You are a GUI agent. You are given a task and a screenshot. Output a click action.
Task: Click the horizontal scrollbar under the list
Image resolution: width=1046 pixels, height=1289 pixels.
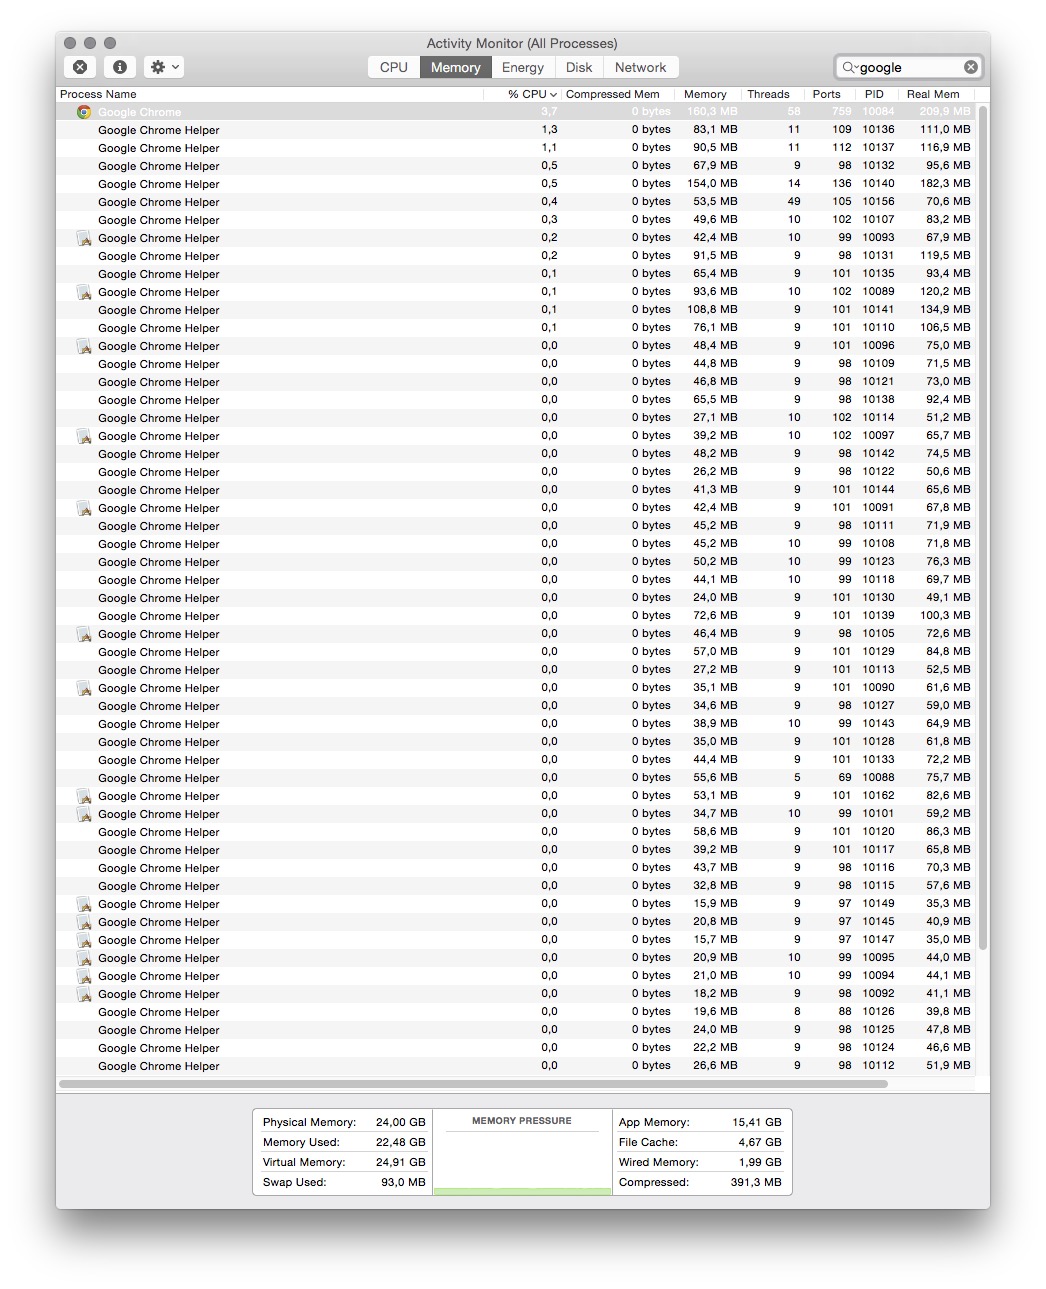point(473,1083)
